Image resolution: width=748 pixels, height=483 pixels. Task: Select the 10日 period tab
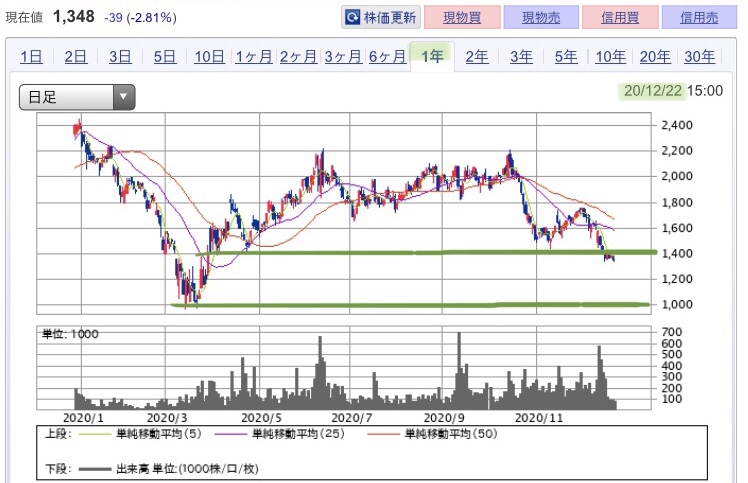(x=209, y=57)
